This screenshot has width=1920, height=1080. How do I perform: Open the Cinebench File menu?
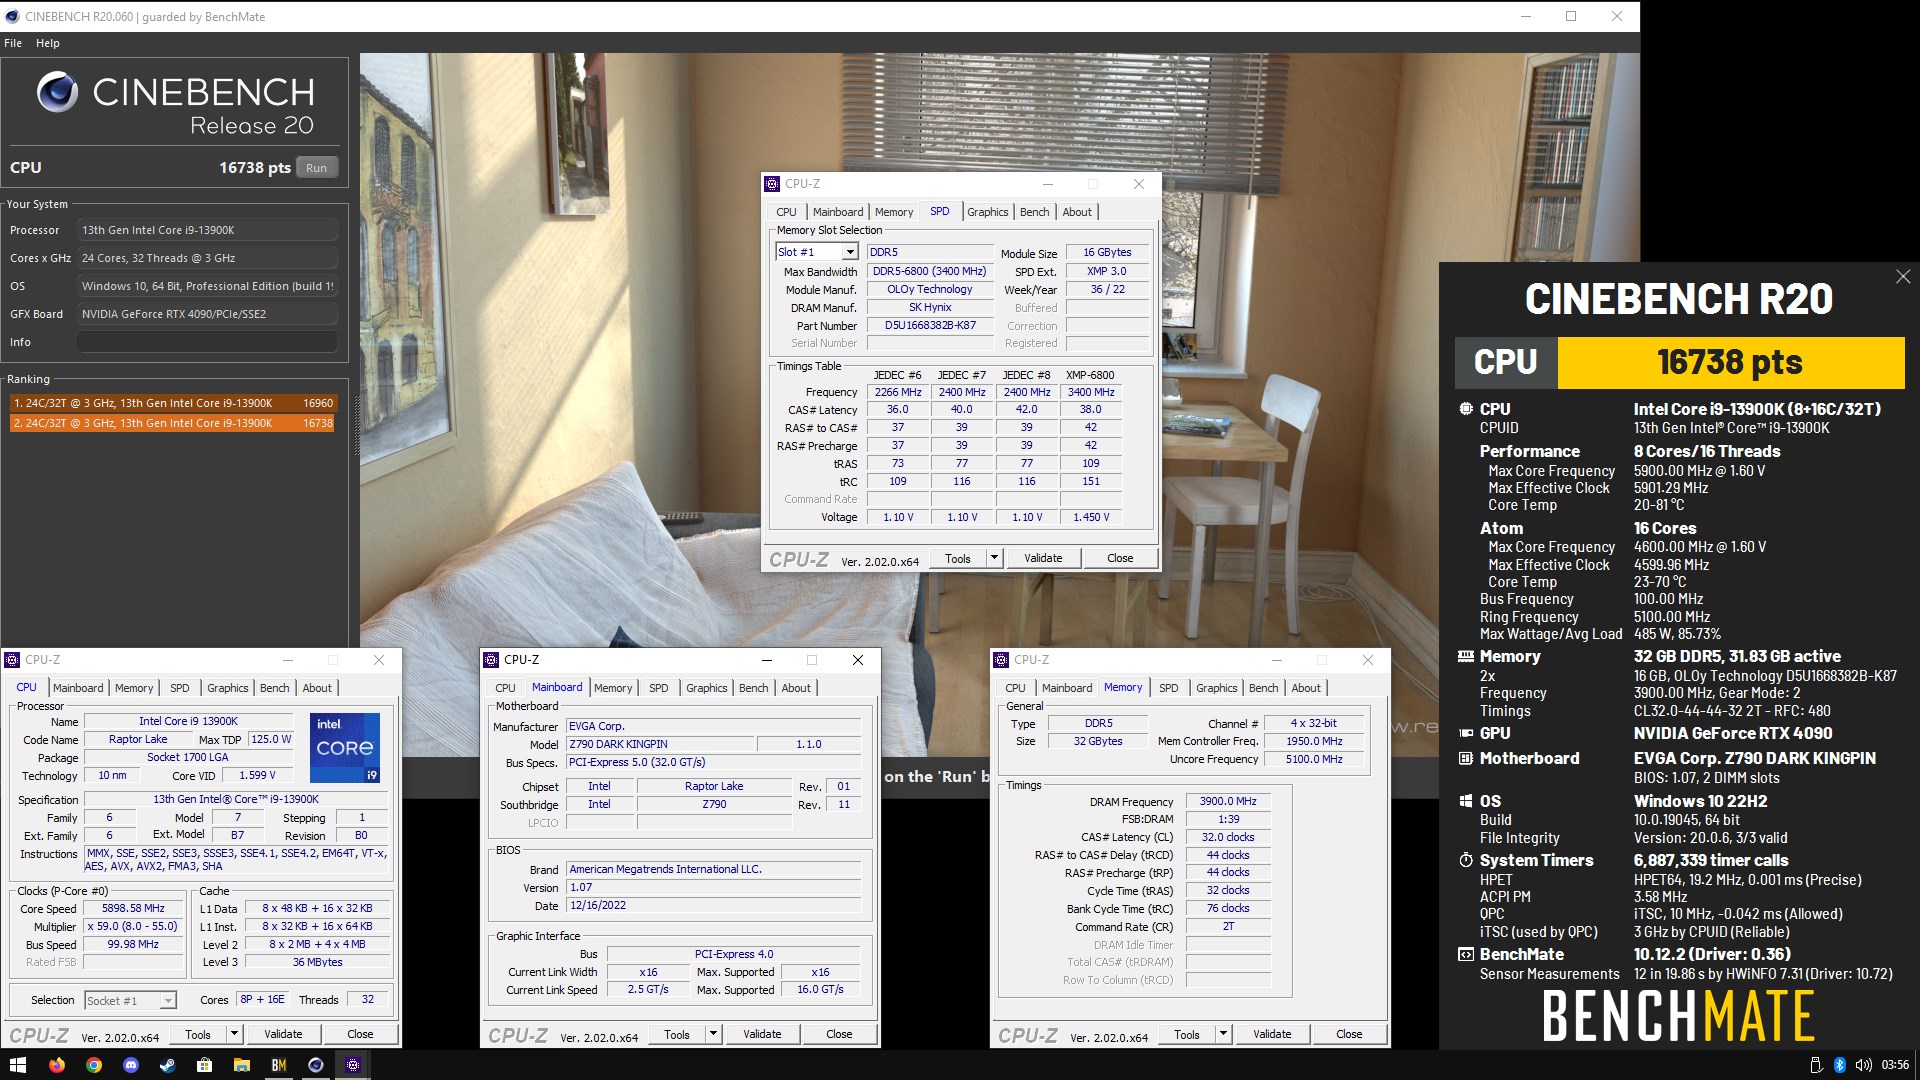click(x=13, y=43)
